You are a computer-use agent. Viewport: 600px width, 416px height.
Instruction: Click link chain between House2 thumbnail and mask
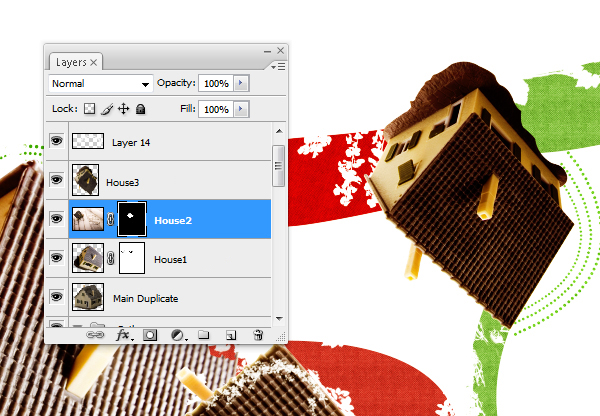coord(110,219)
